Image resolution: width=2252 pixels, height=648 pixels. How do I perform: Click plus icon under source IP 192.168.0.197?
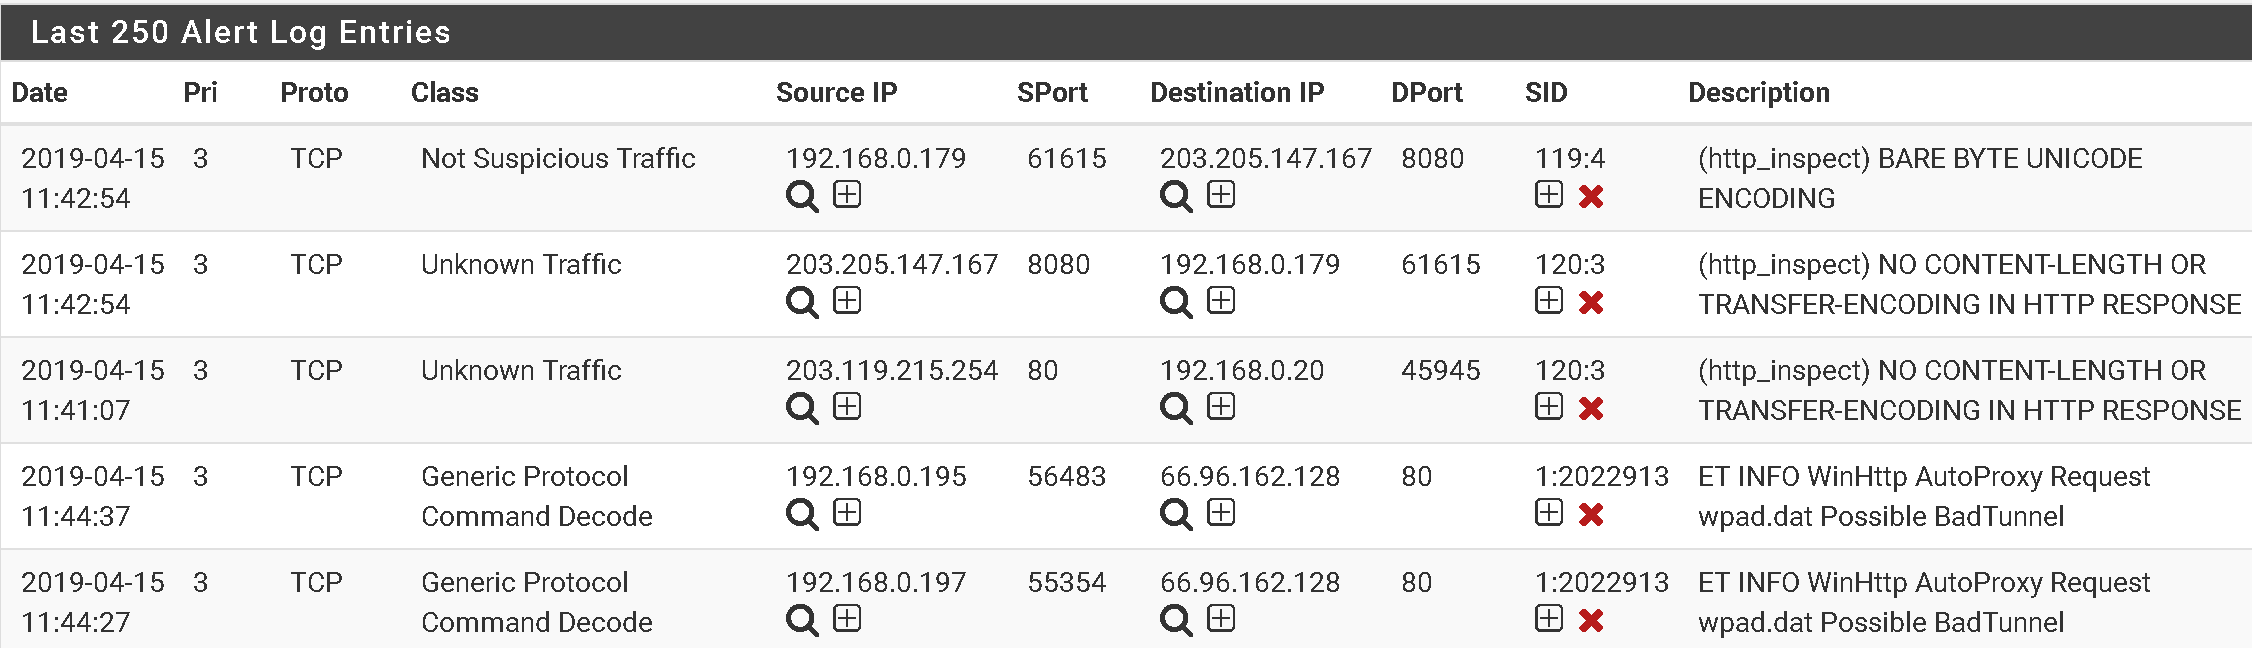click(847, 619)
